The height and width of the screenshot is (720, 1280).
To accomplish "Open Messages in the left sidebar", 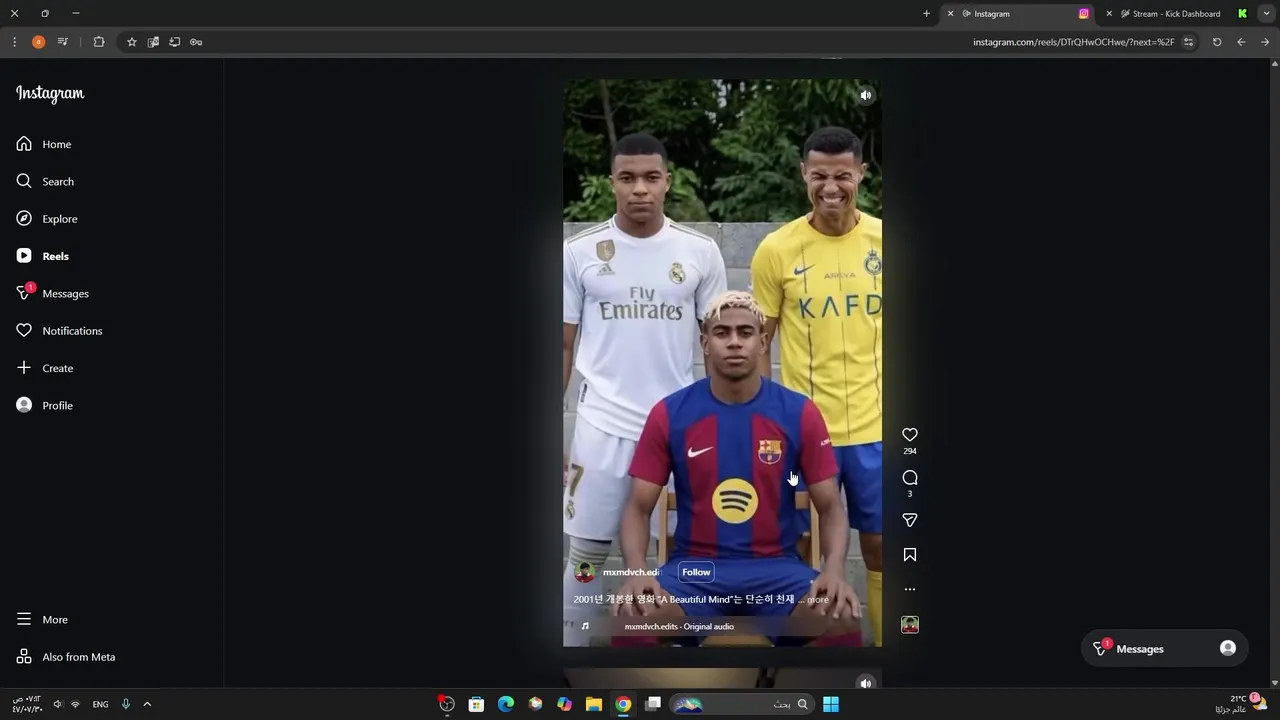I will click(53, 293).
